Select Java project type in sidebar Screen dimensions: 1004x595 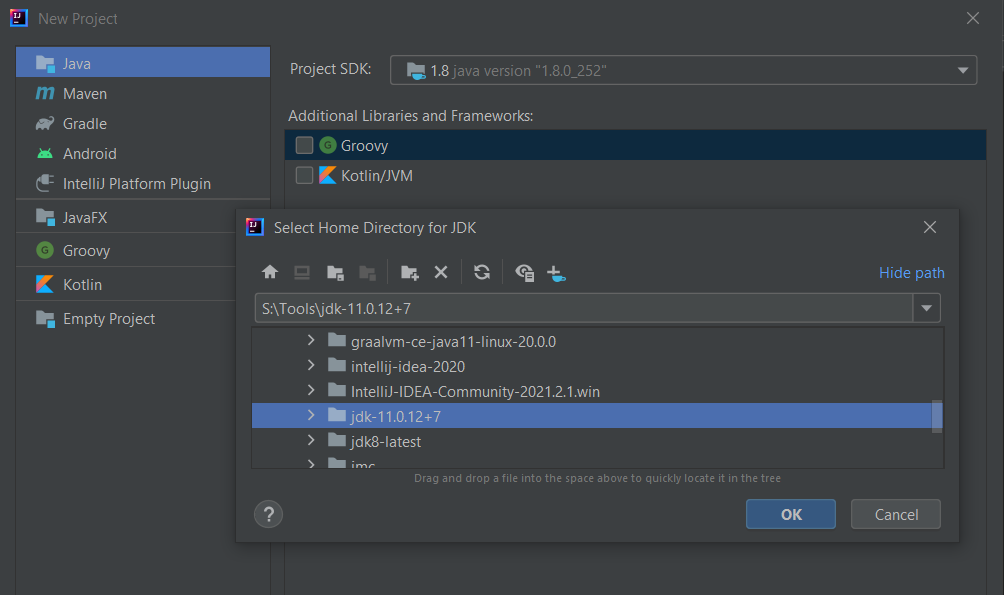143,63
